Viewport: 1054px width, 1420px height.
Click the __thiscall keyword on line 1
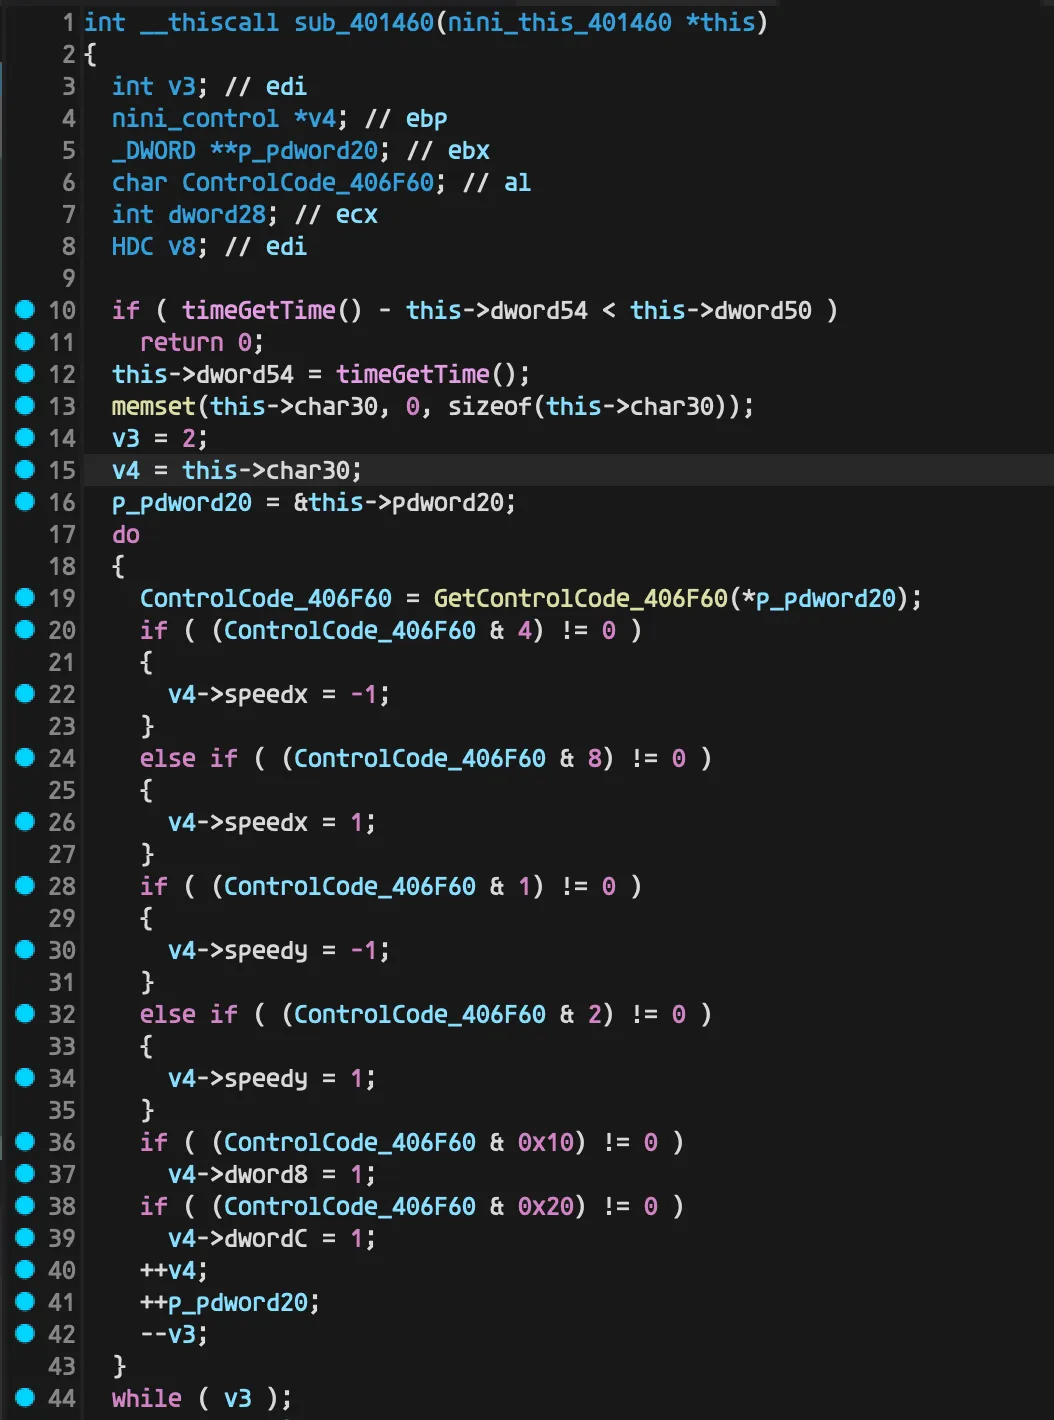pyautogui.click(x=209, y=22)
